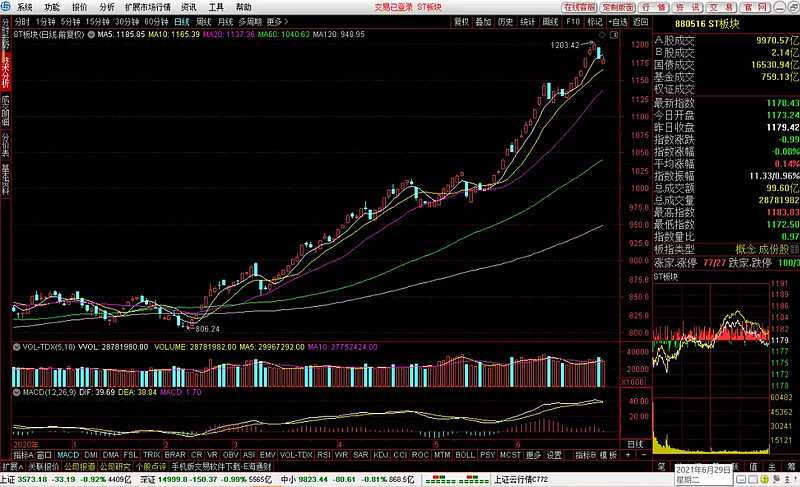Image resolution: width=800 pixels, height=487 pixels.
Task: Select the TRIX indicator
Action: (x=152, y=455)
